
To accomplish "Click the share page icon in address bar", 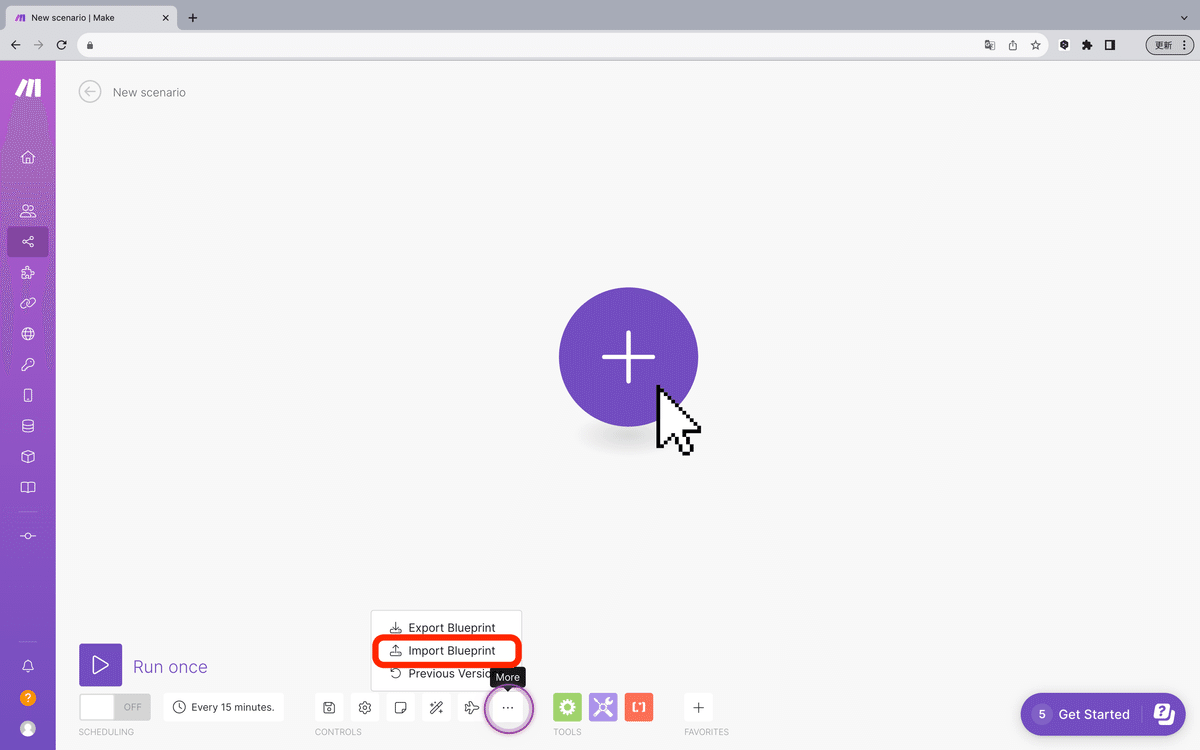I will coord(1013,45).
